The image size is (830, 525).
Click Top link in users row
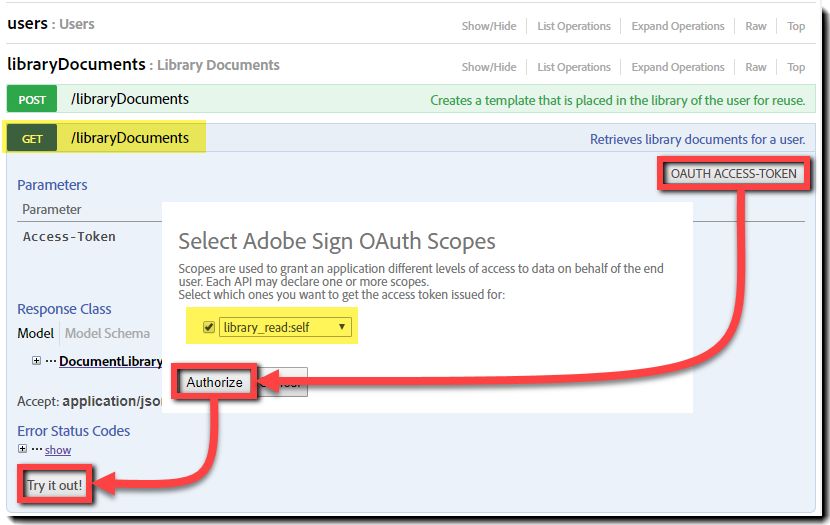(796, 26)
